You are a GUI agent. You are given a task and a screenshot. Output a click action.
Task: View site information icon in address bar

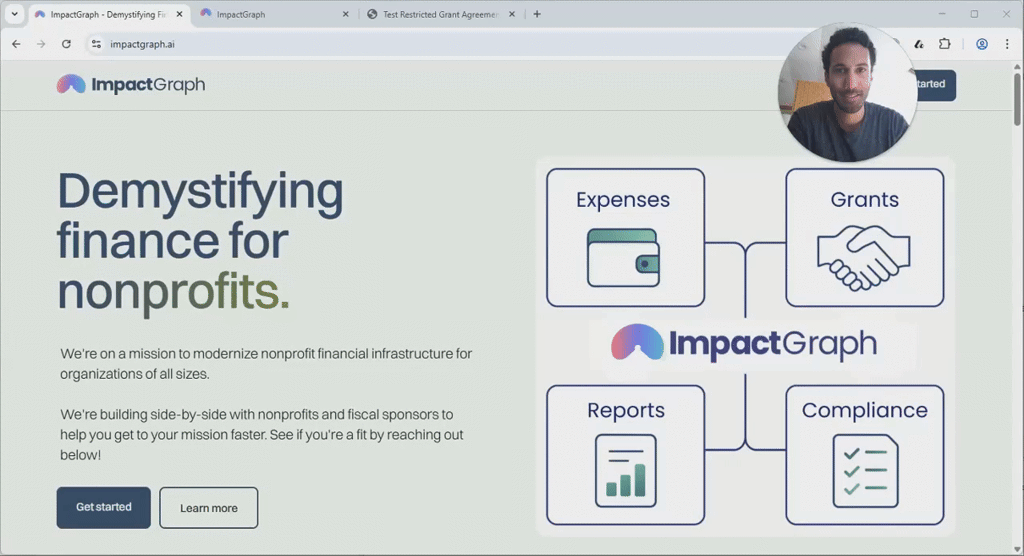tap(96, 44)
